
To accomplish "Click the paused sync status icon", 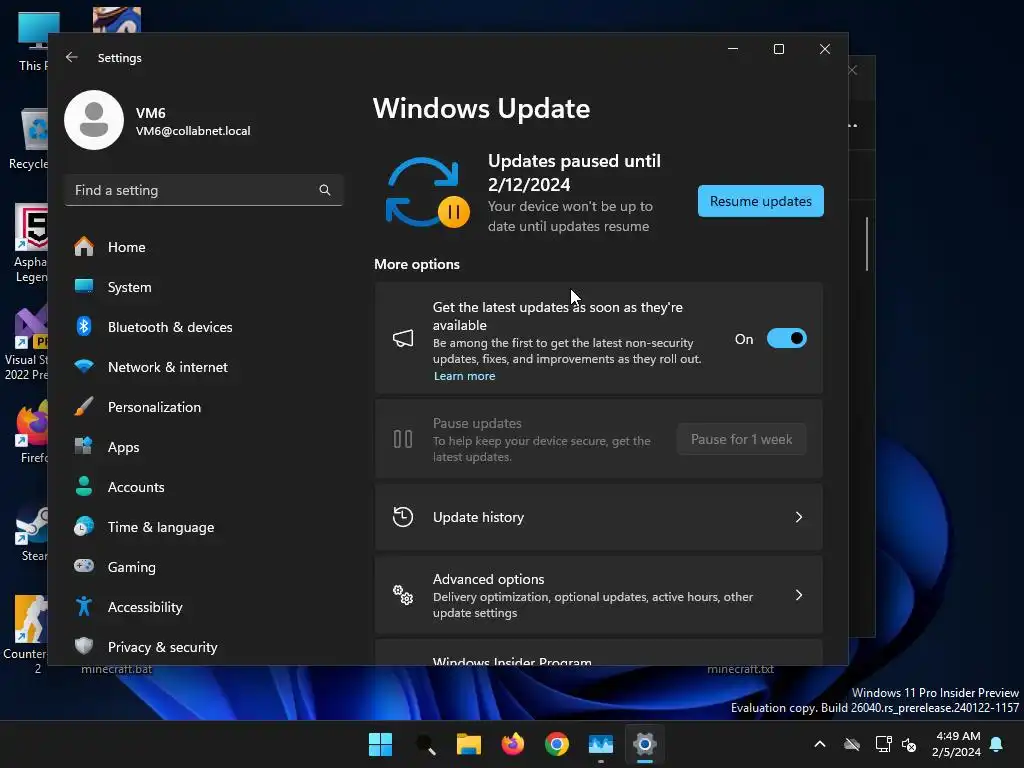I will [427, 193].
